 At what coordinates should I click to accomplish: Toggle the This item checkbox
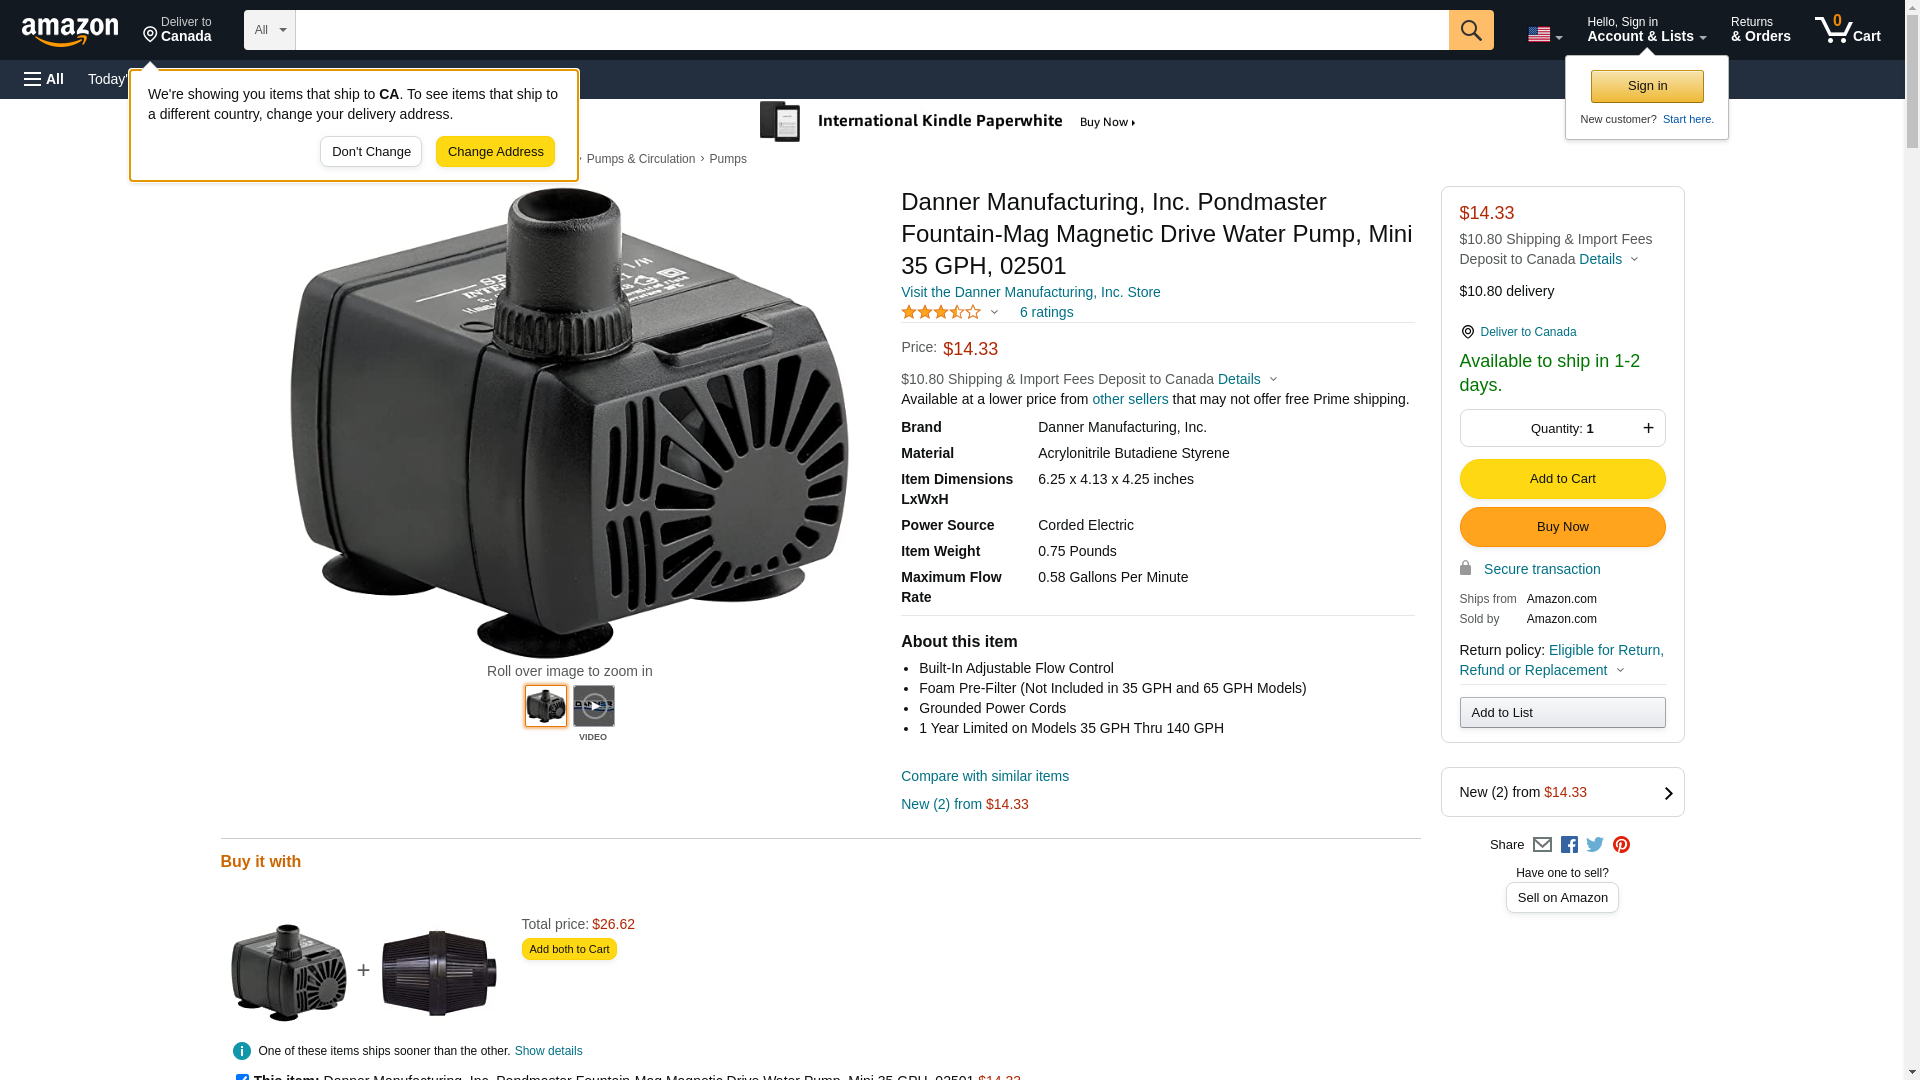click(x=242, y=1078)
